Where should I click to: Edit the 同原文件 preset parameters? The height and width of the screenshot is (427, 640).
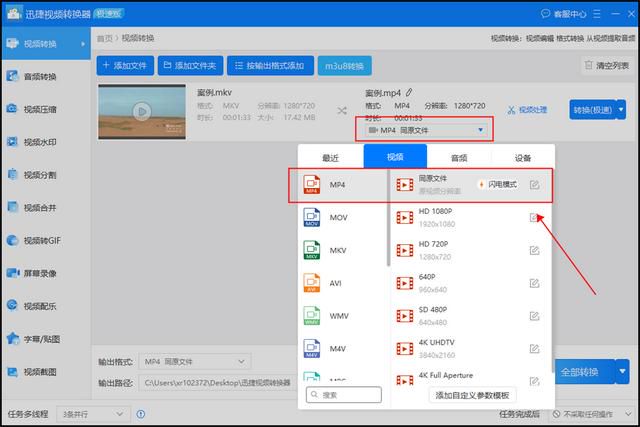(x=534, y=185)
